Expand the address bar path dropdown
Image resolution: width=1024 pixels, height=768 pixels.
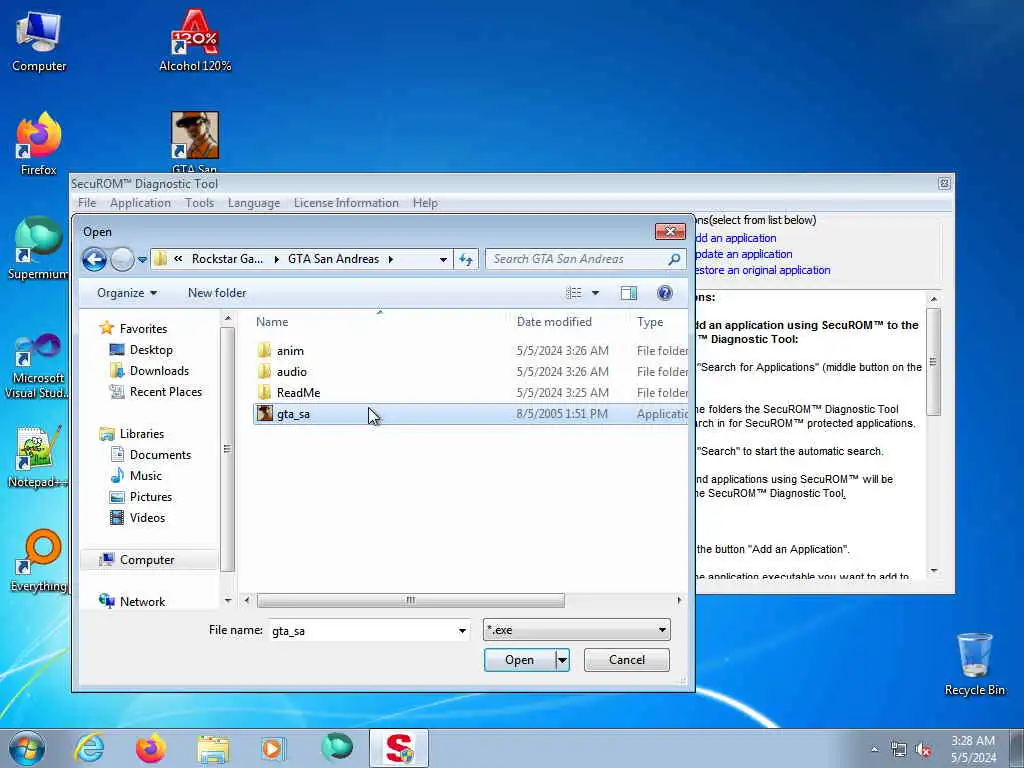pos(443,259)
